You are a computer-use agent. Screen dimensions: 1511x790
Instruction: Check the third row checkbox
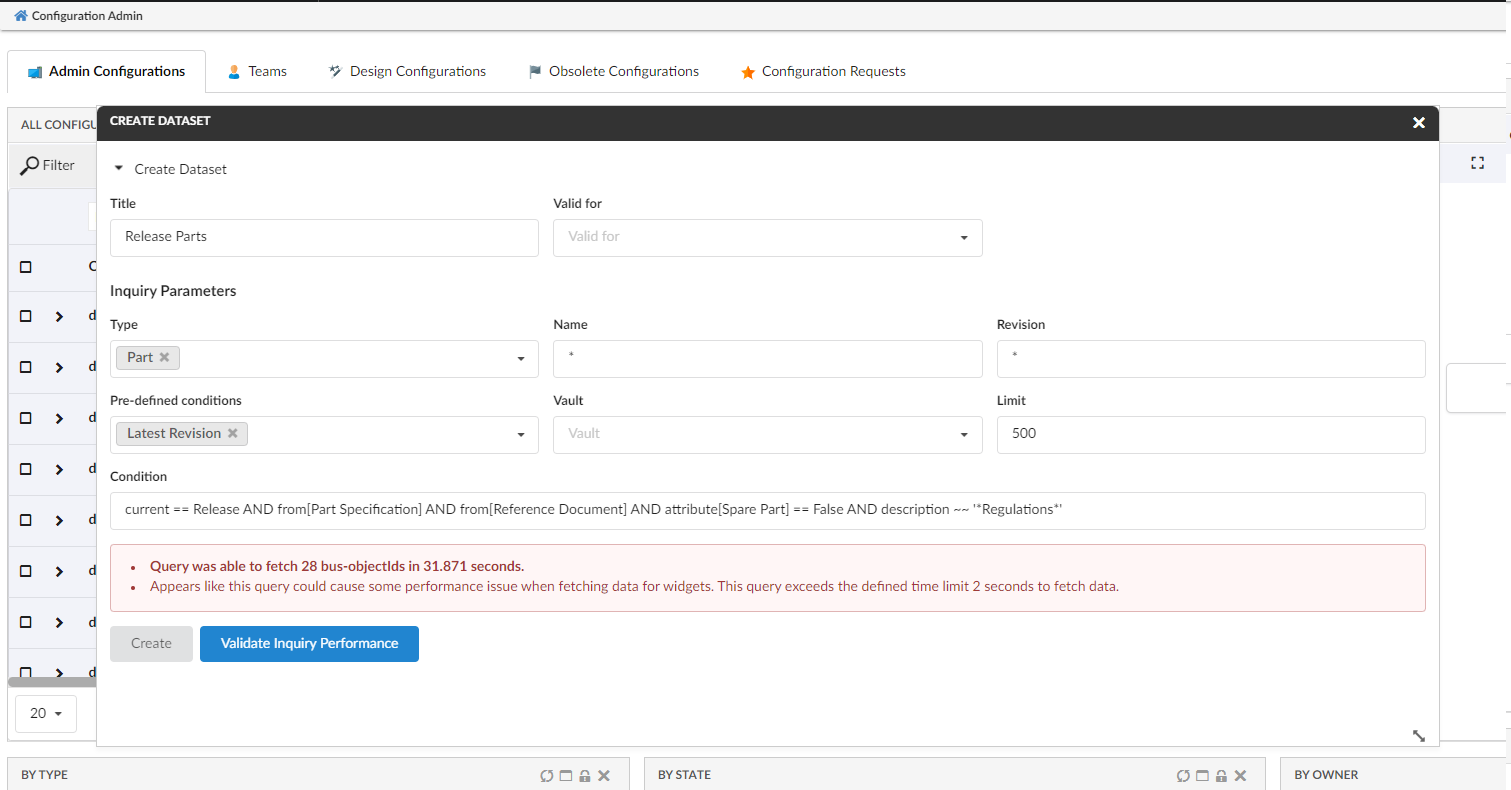(26, 418)
